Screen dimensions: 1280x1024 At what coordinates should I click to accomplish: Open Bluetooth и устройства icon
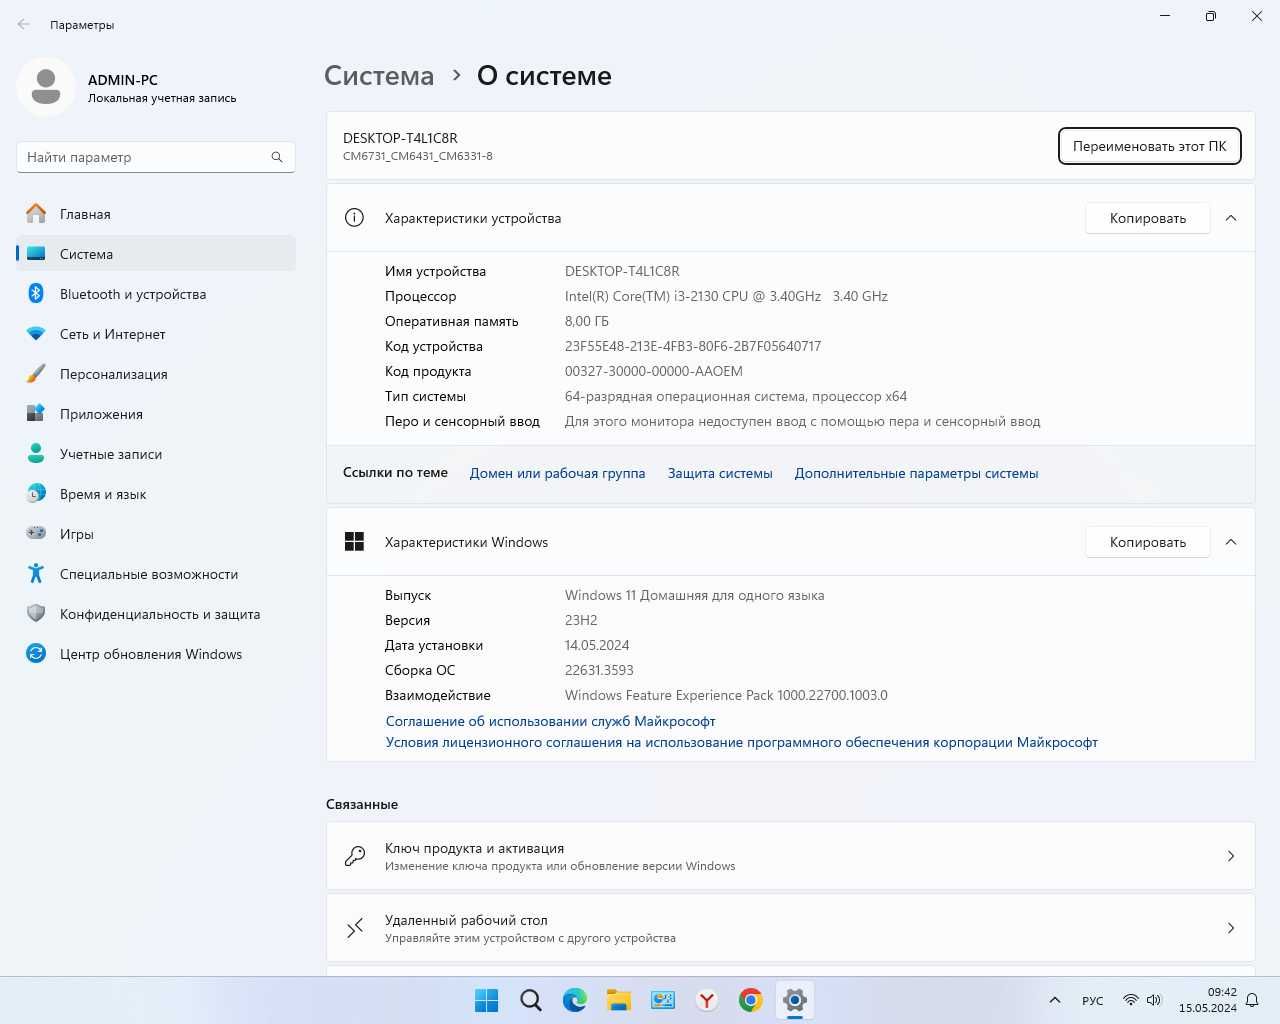click(x=36, y=294)
